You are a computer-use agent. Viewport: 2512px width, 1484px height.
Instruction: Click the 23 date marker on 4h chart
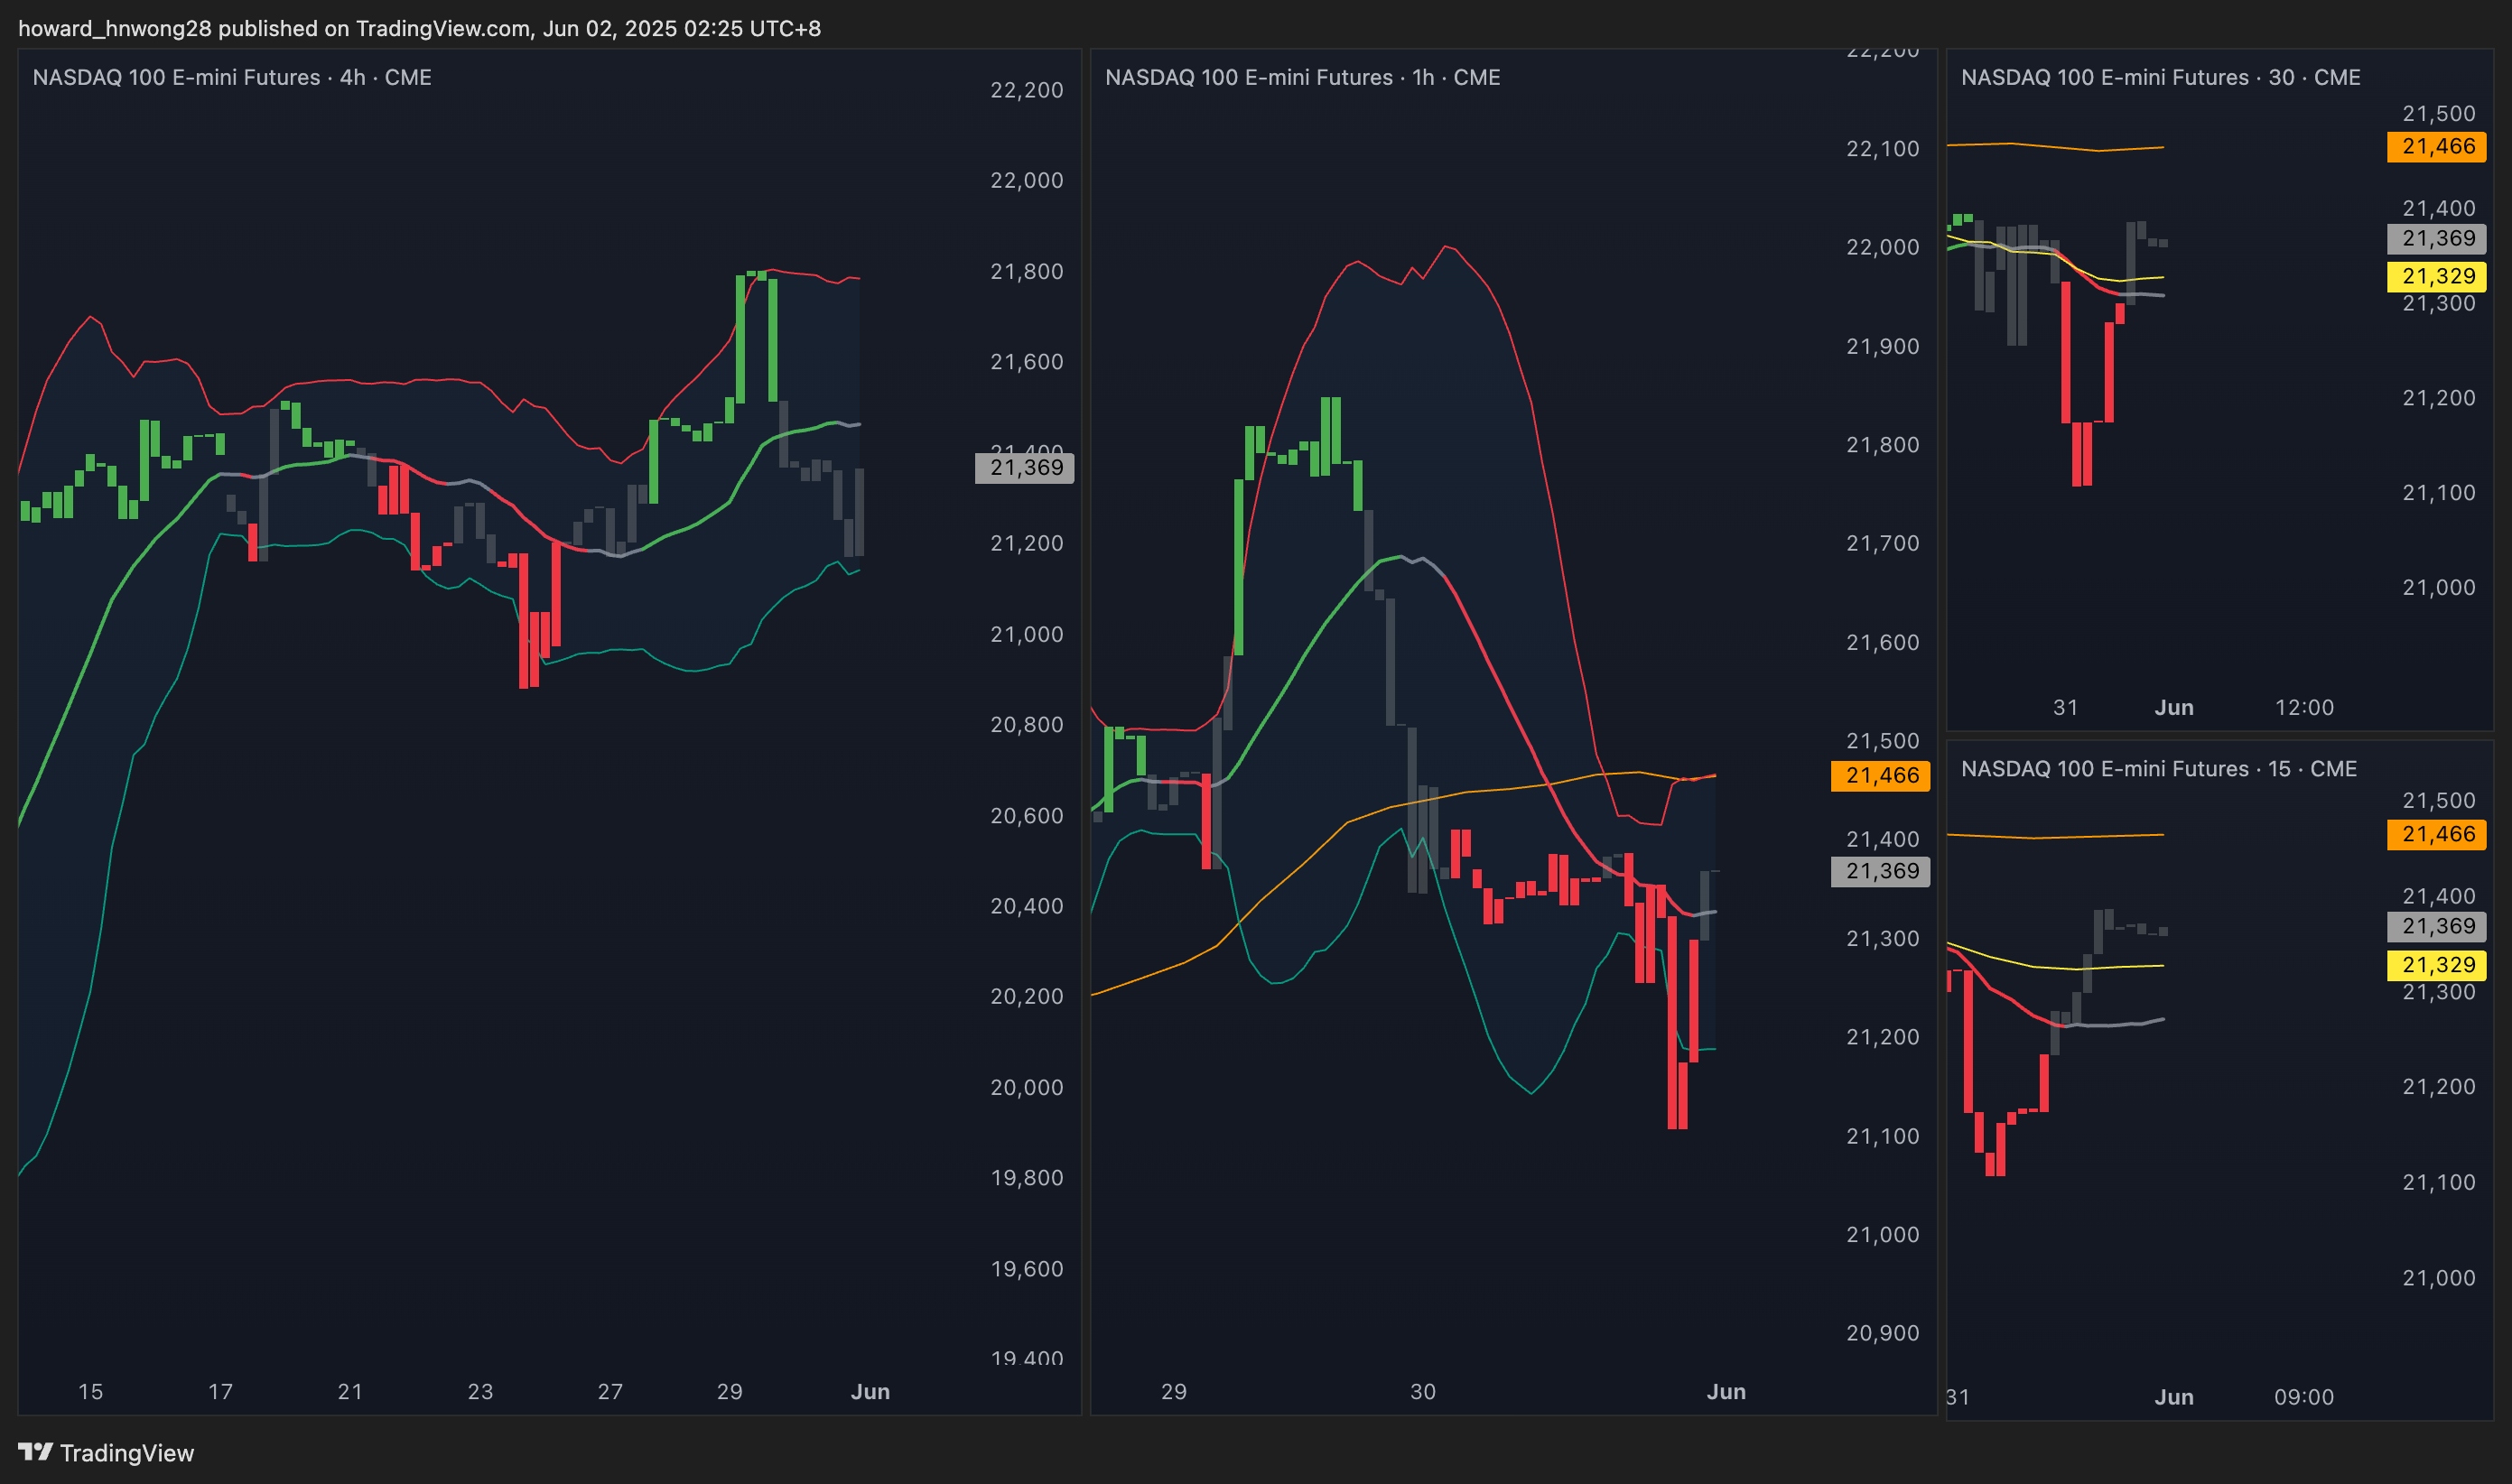click(x=480, y=1391)
